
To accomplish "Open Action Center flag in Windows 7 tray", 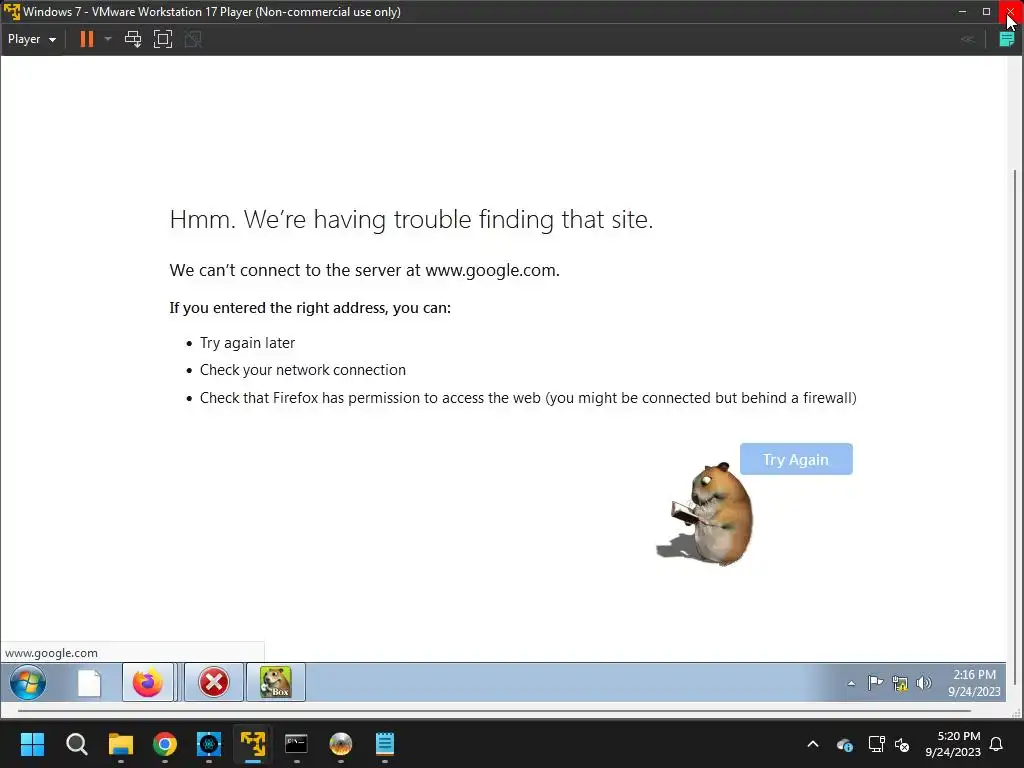I will coord(875,683).
